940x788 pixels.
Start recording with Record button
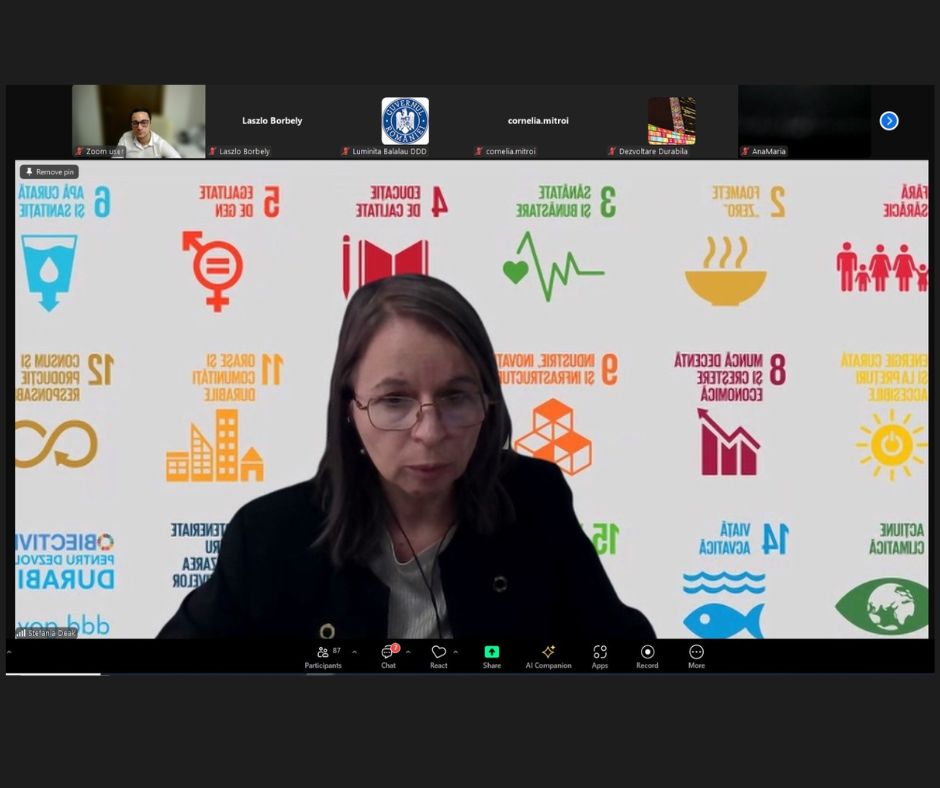pos(647,655)
